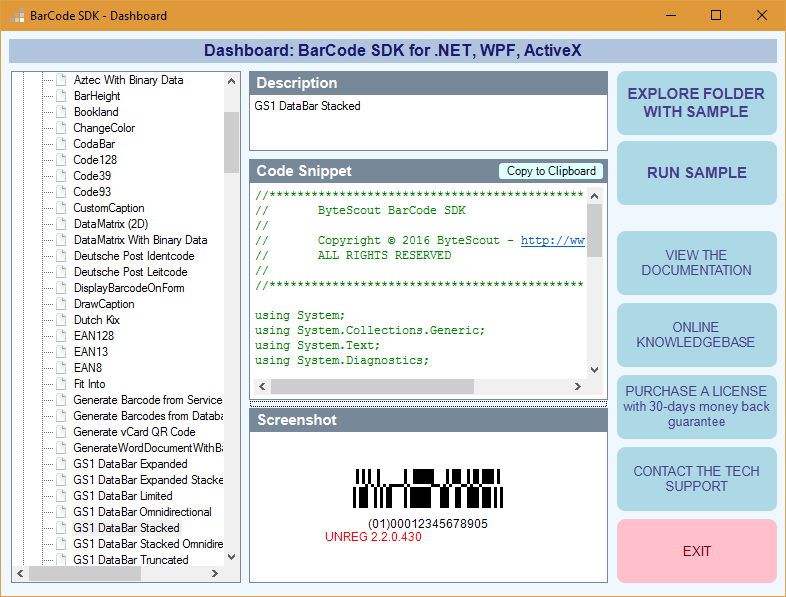Click the file icon beside GS1 DataBar Limited
This screenshot has width=786, height=597.
[x=61, y=496]
